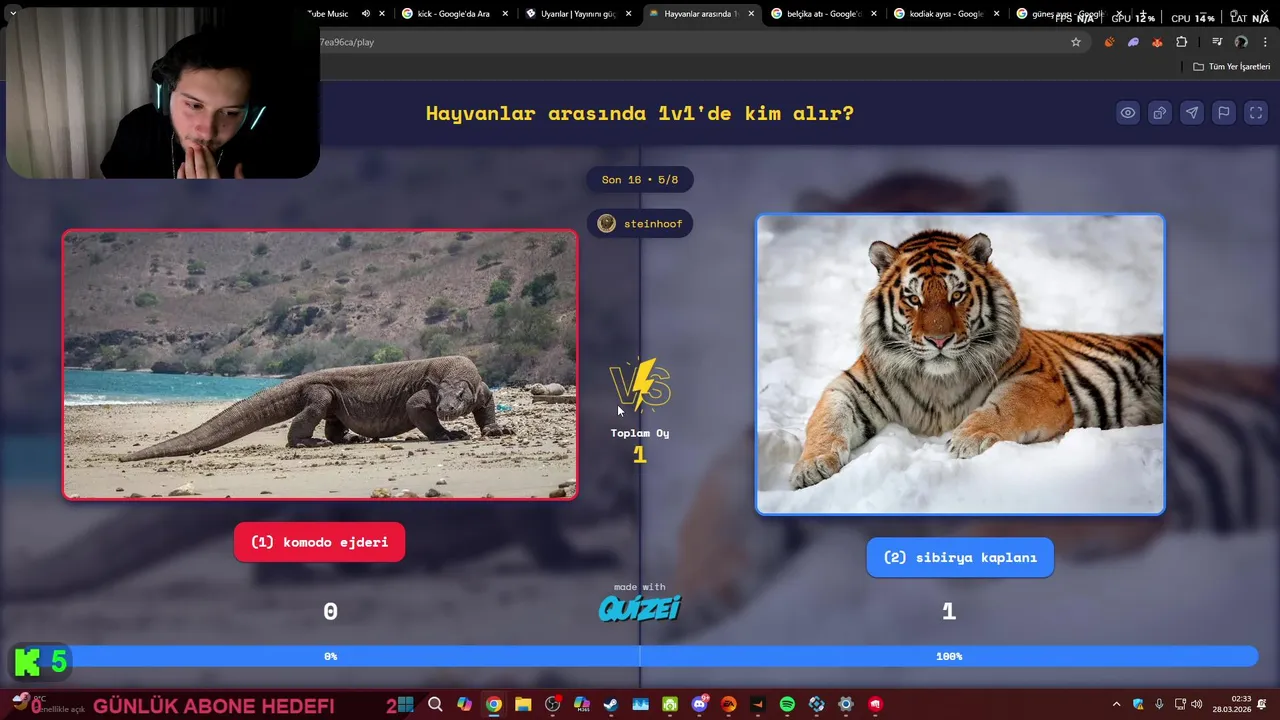
Task: Open the Chrome profile avatar
Action: click(1241, 42)
